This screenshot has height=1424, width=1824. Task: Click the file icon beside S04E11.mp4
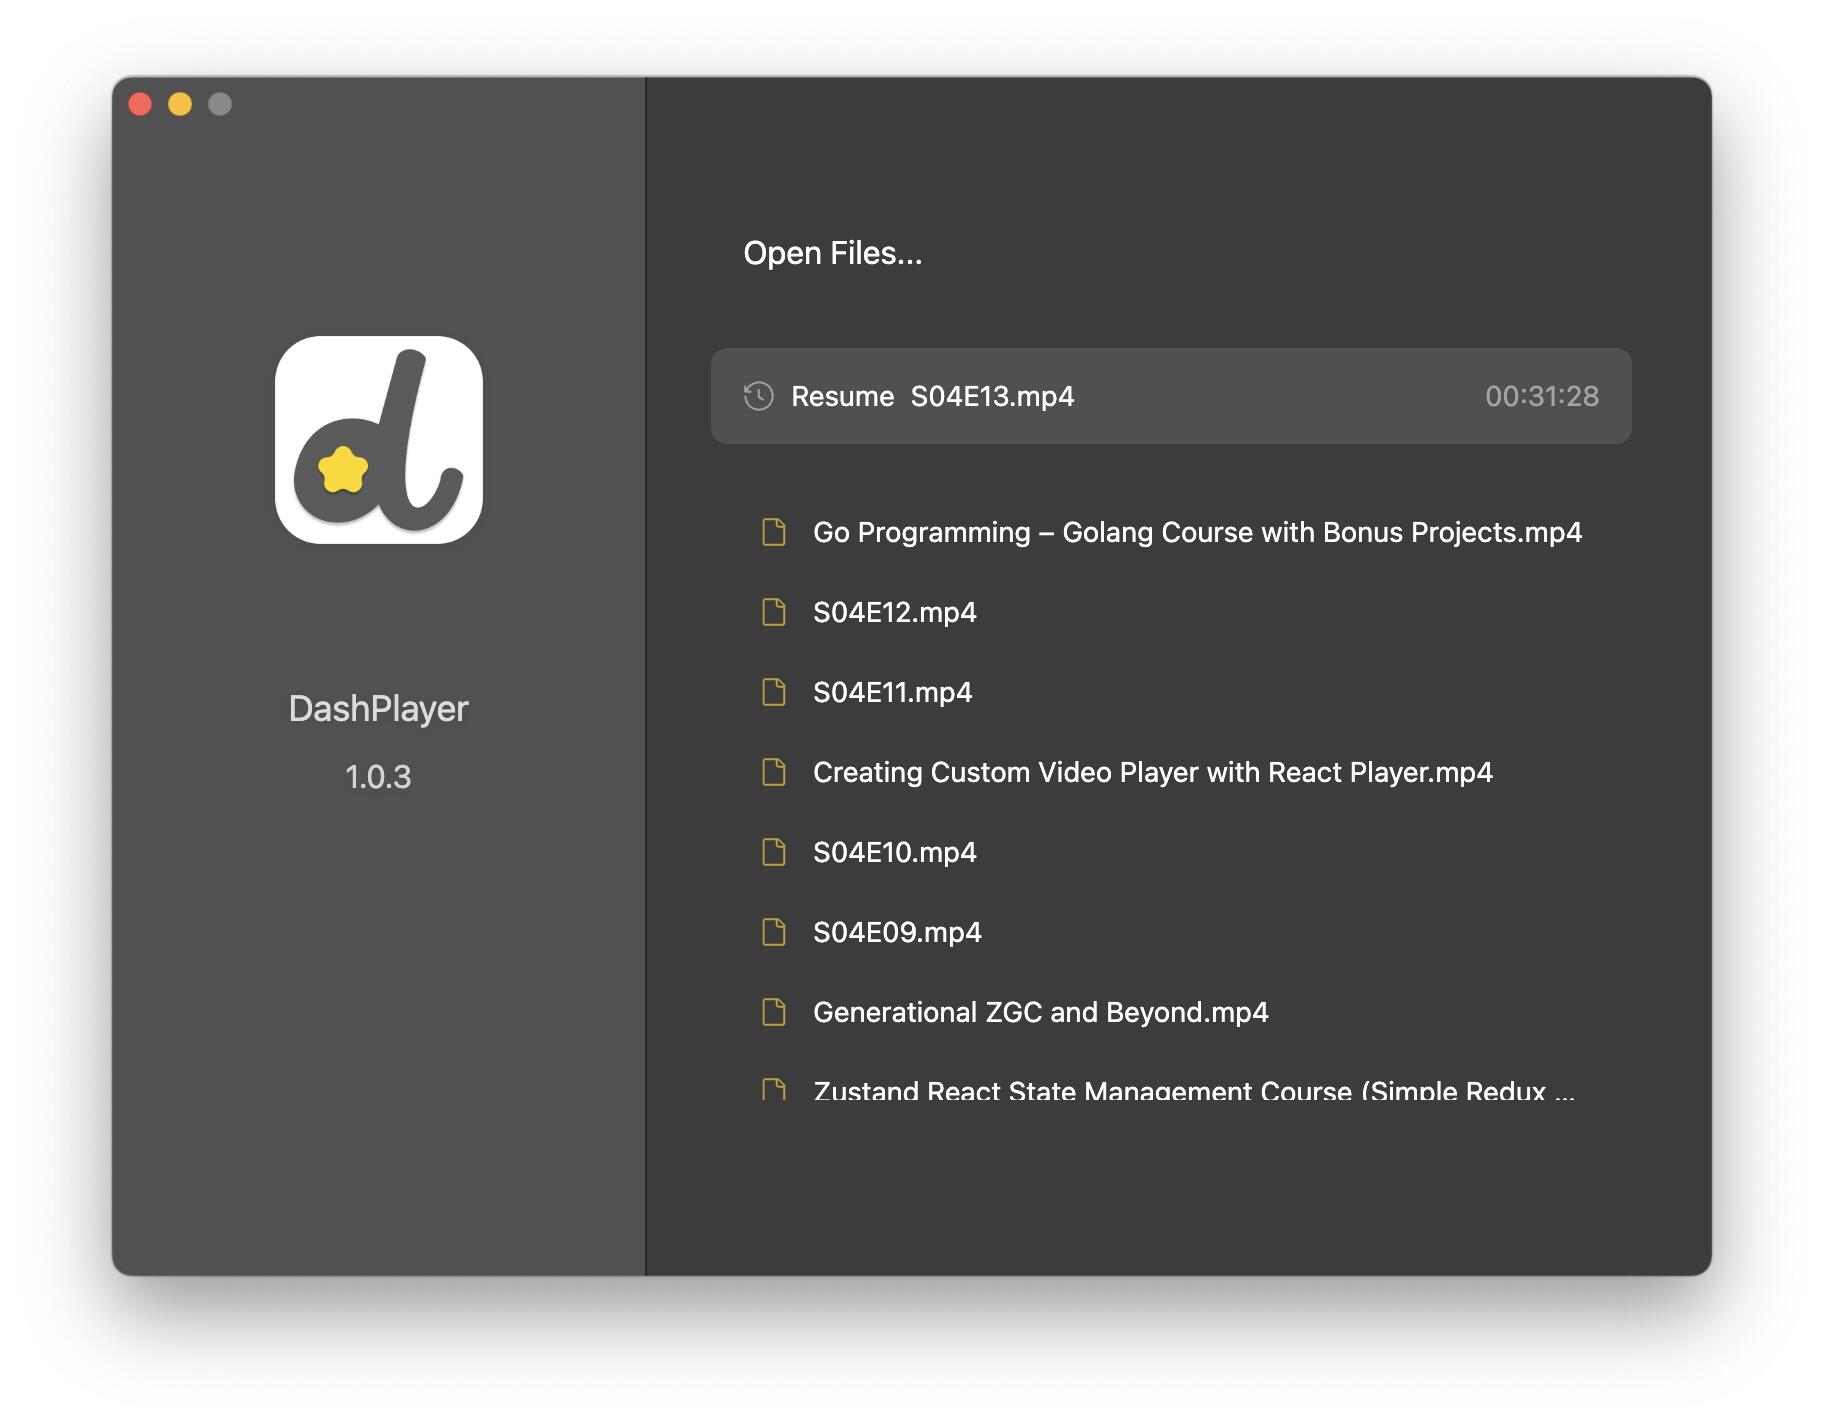click(x=772, y=691)
